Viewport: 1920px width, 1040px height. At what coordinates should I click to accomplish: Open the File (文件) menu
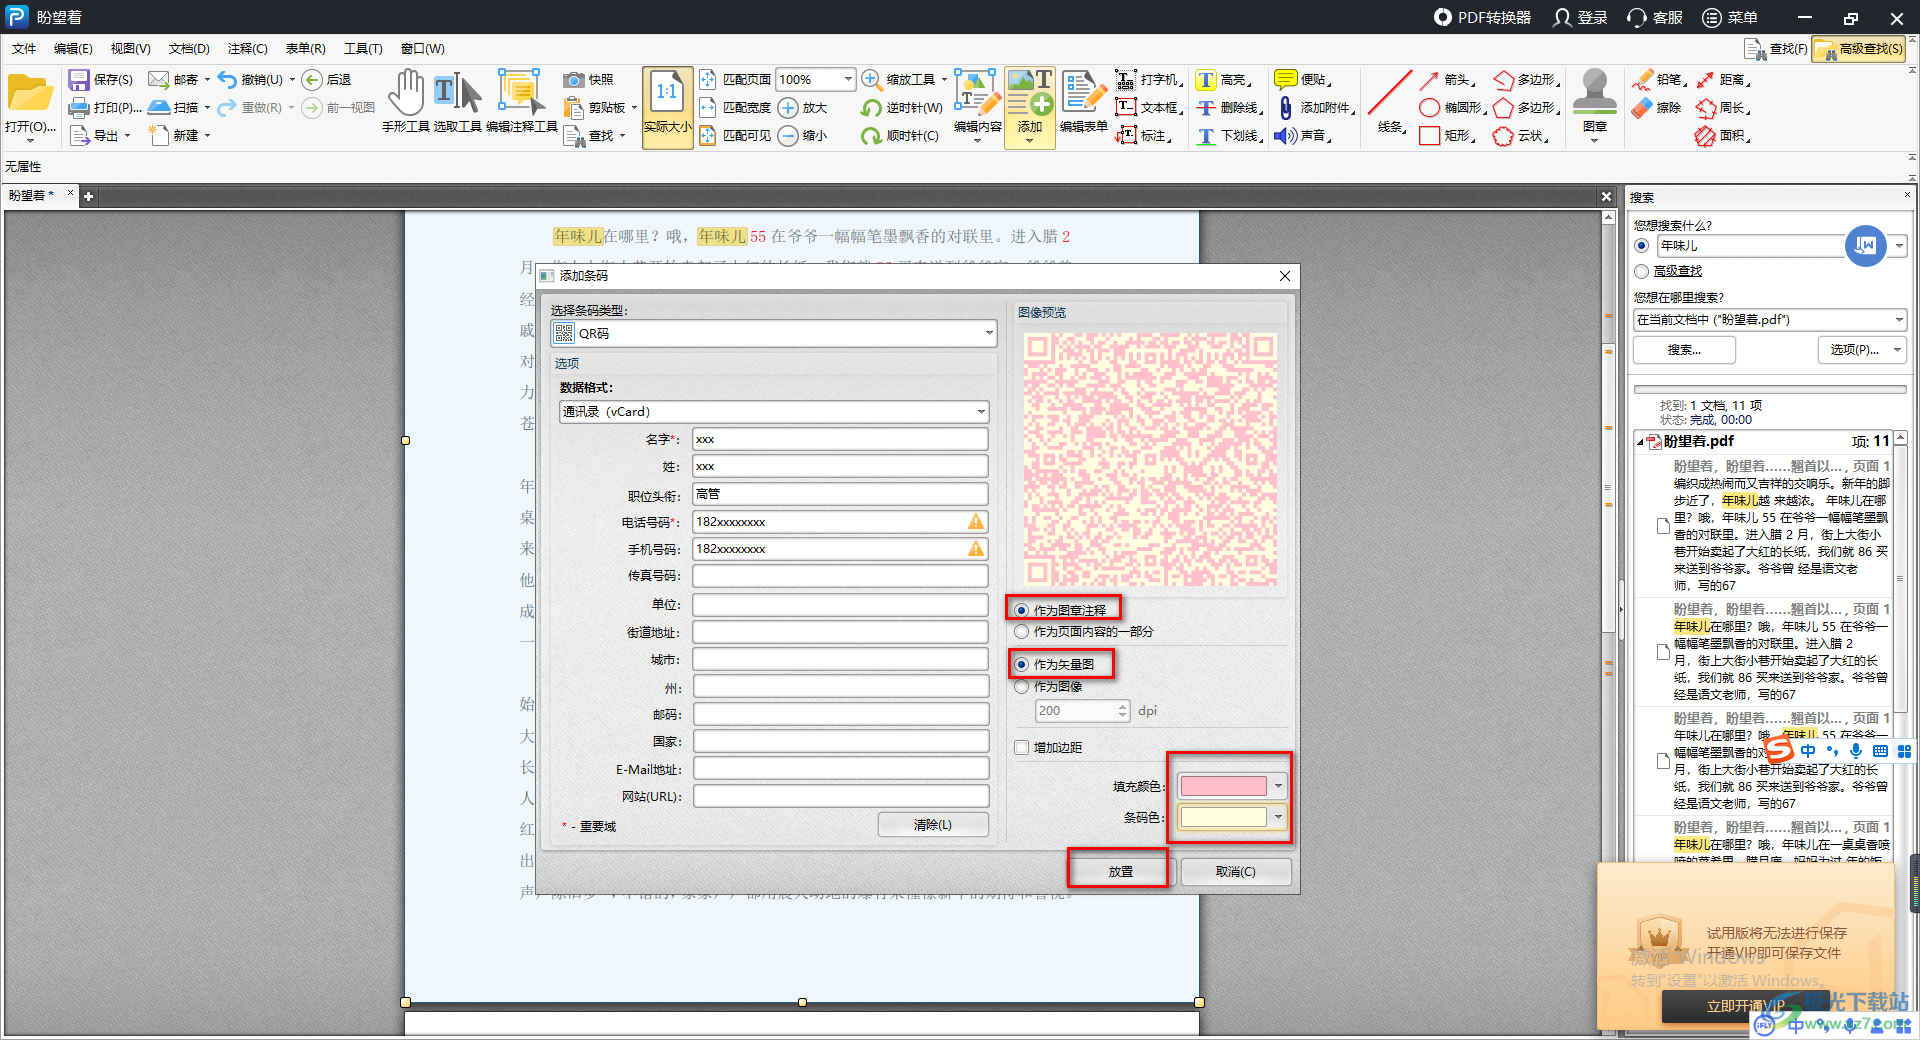click(24, 49)
